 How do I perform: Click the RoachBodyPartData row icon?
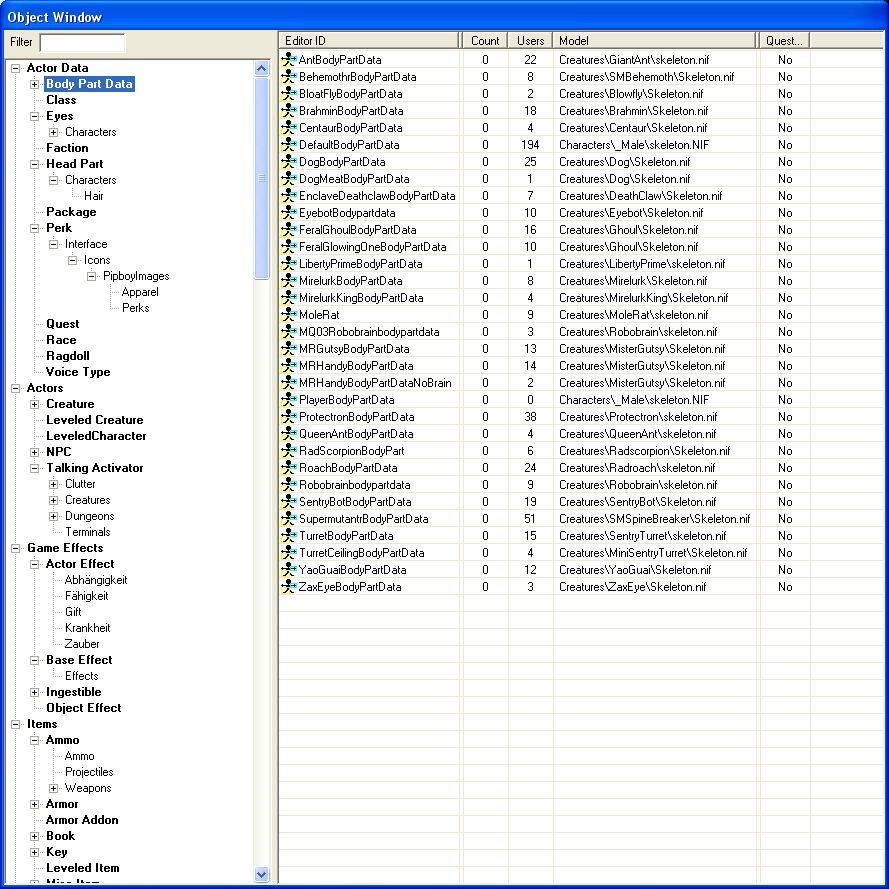tap(289, 468)
